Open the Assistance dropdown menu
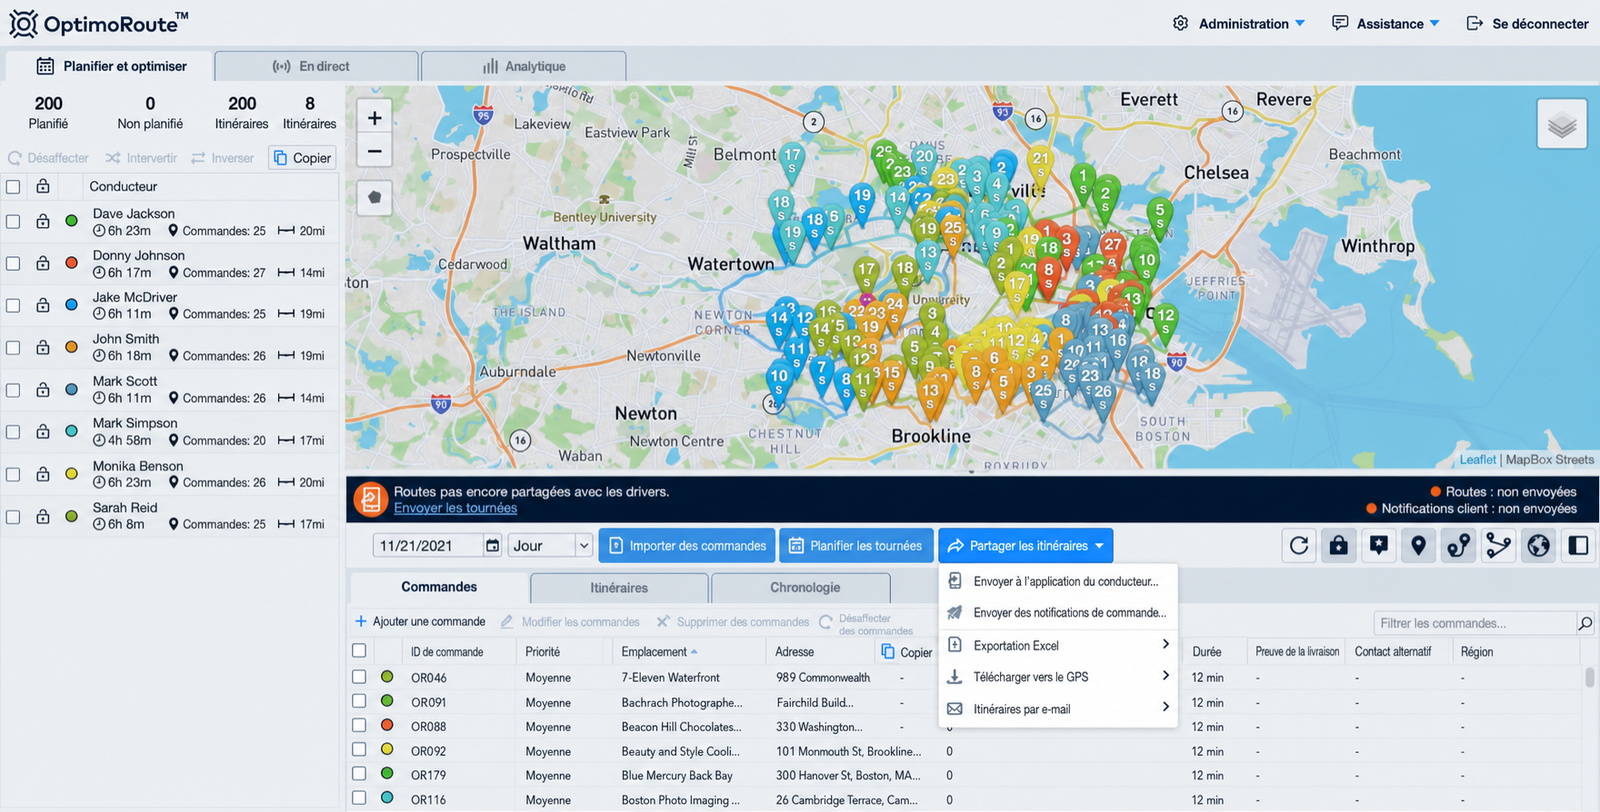The height and width of the screenshot is (812, 1600). tap(1386, 23)
